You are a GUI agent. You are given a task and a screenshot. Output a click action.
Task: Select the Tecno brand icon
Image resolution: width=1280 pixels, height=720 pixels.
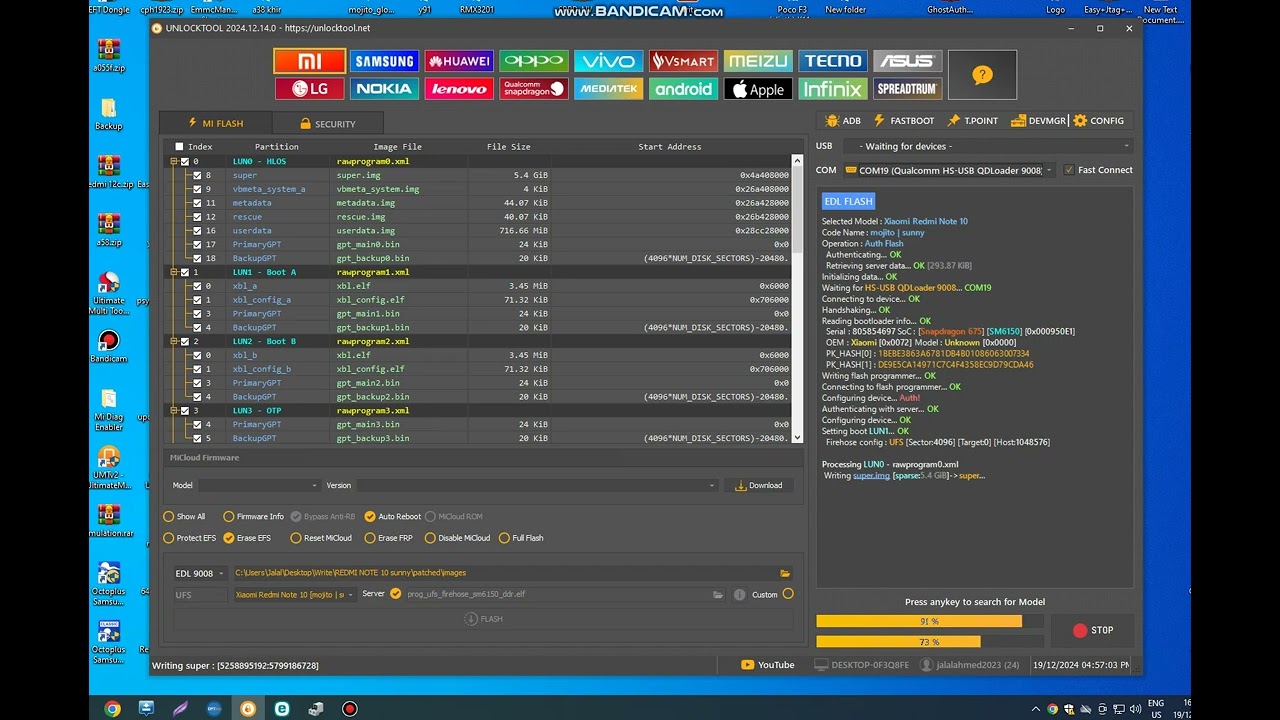(x=833, y=61)
